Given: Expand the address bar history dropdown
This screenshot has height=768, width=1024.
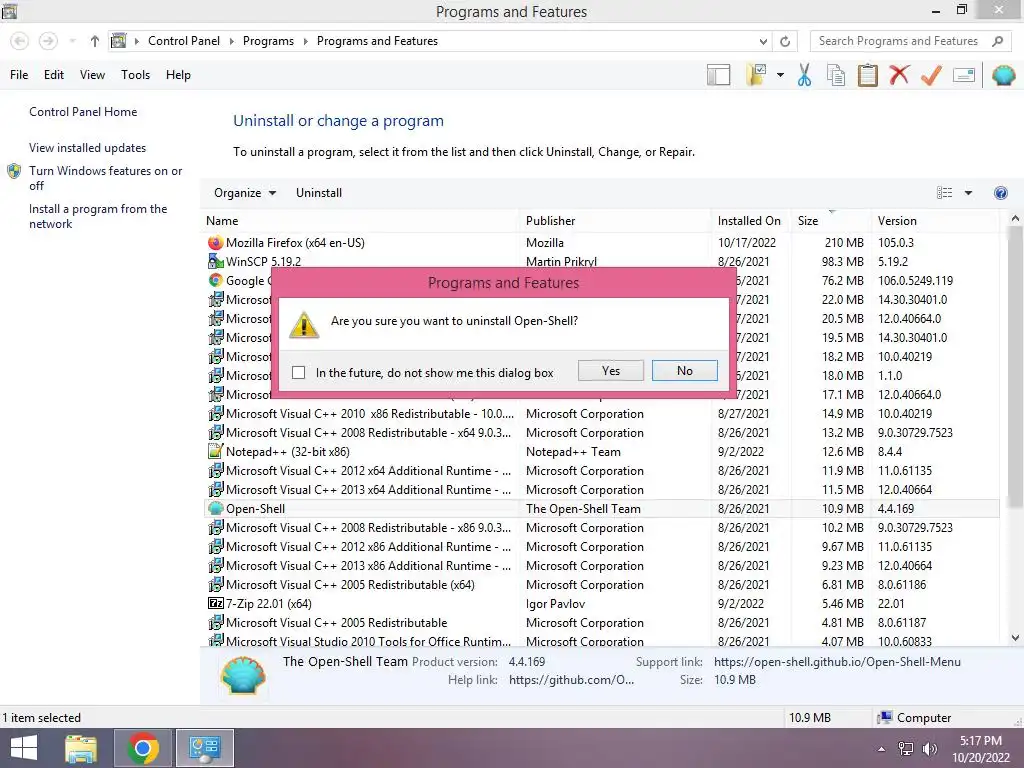Looking at the screenshot, I should coord(763,41).
